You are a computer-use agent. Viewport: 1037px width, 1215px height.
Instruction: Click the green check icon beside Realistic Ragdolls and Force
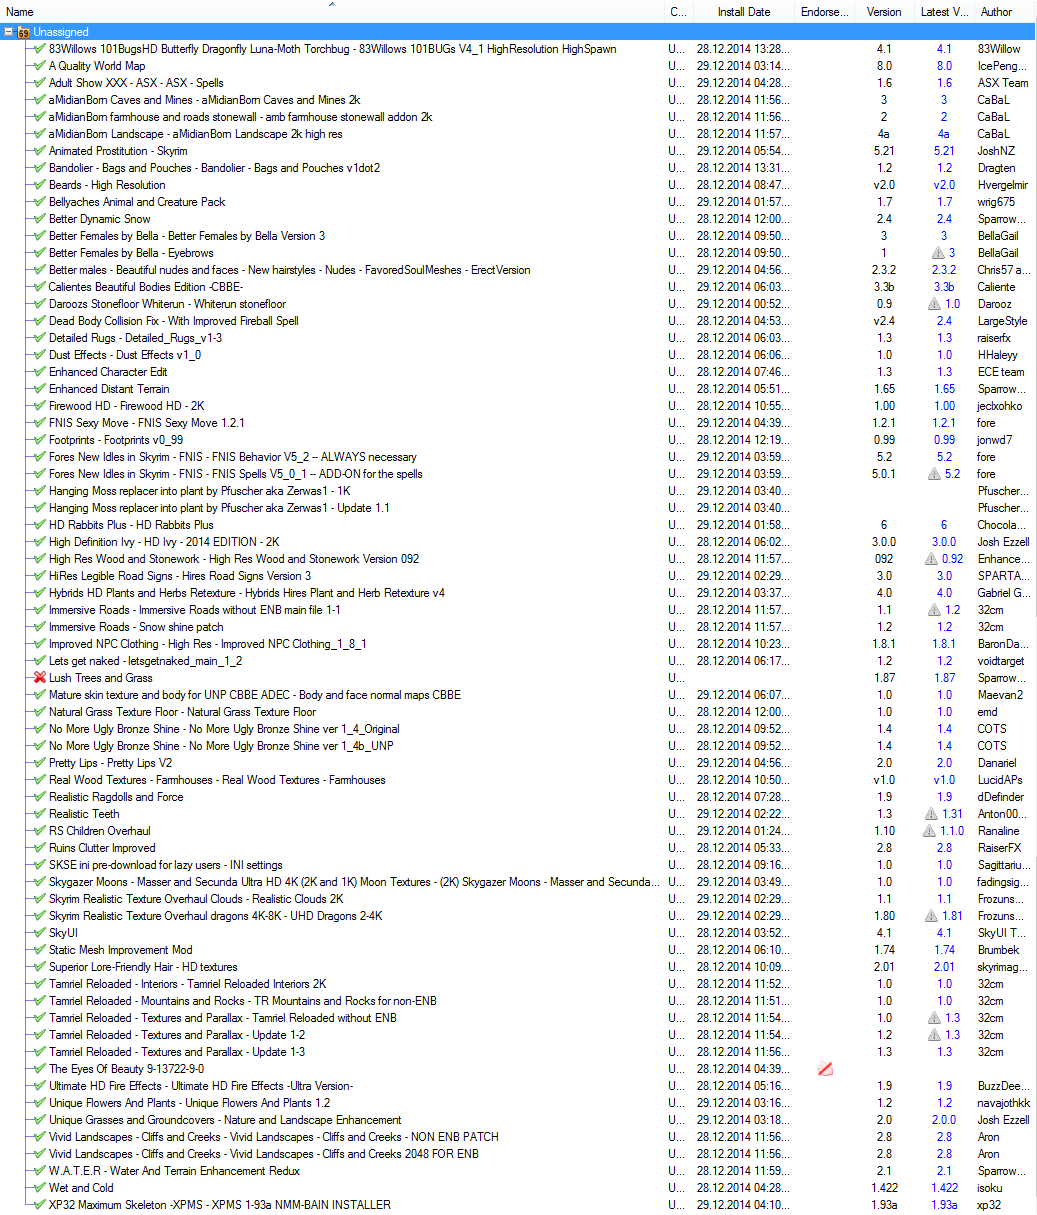click(x=40, y=797)
